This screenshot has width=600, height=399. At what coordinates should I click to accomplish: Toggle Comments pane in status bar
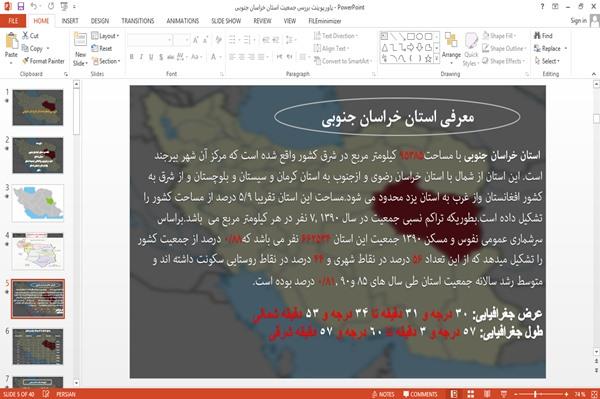(x=420, y=394)
